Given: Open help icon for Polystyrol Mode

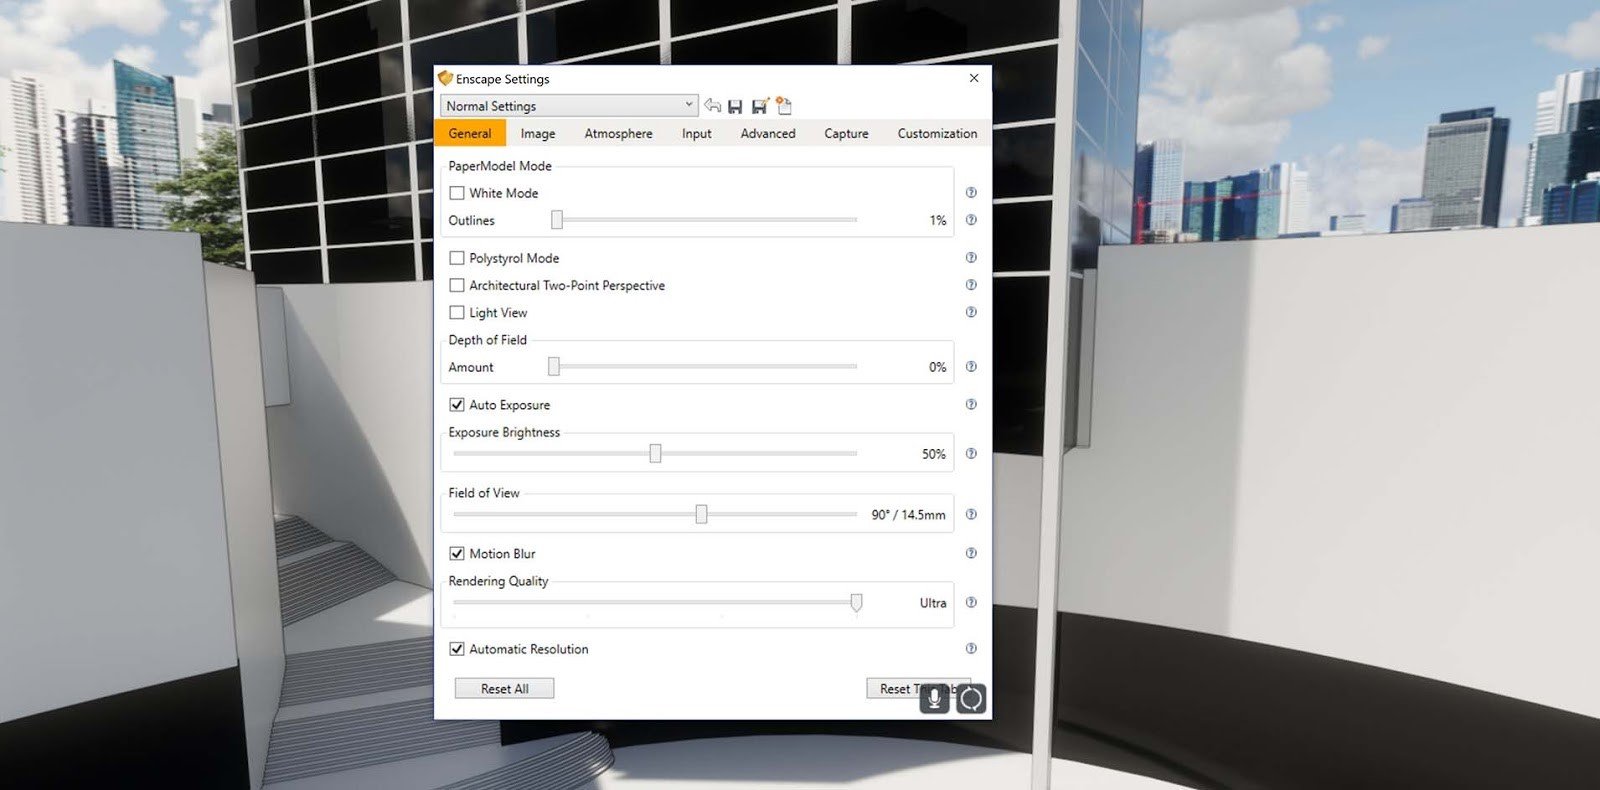Looking at the screenshot, I should 971,258.
